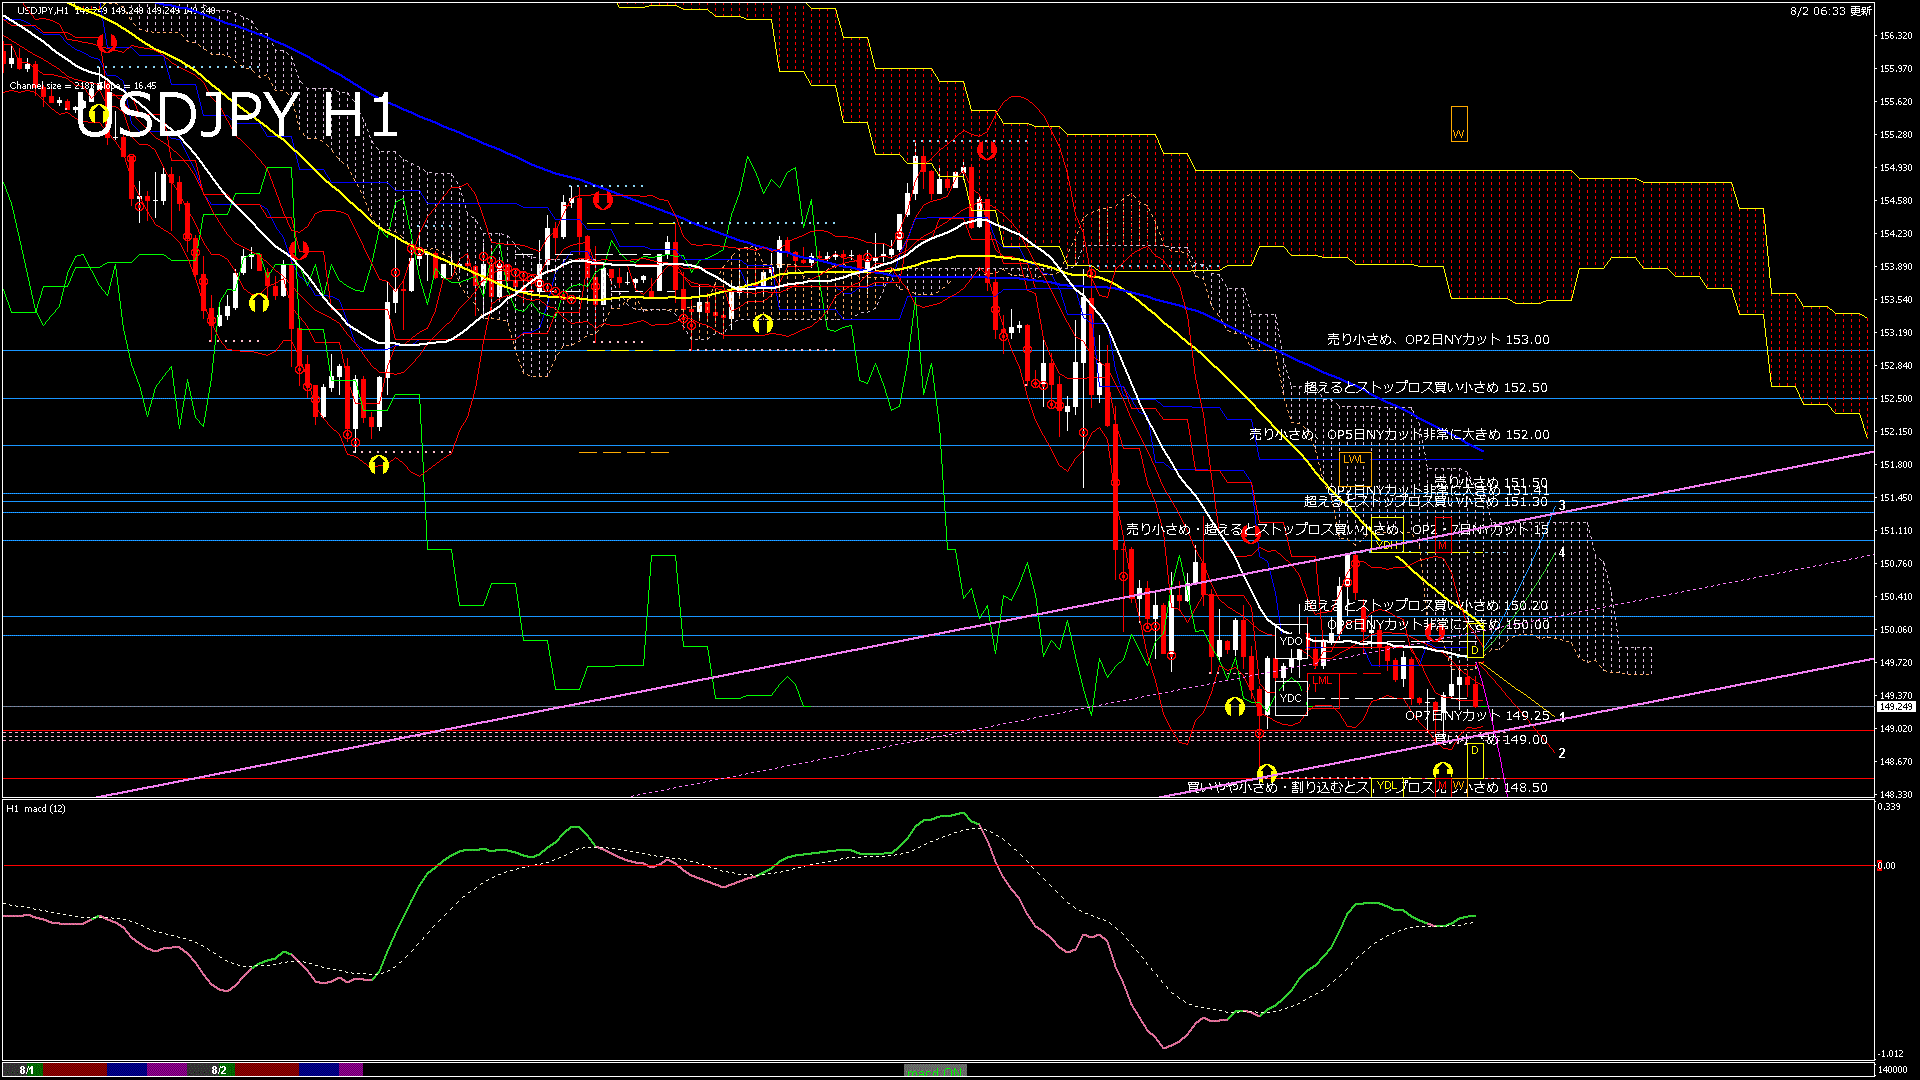
Task: Click the 8/2 date label in session bar
Action: coord(219,1070)
